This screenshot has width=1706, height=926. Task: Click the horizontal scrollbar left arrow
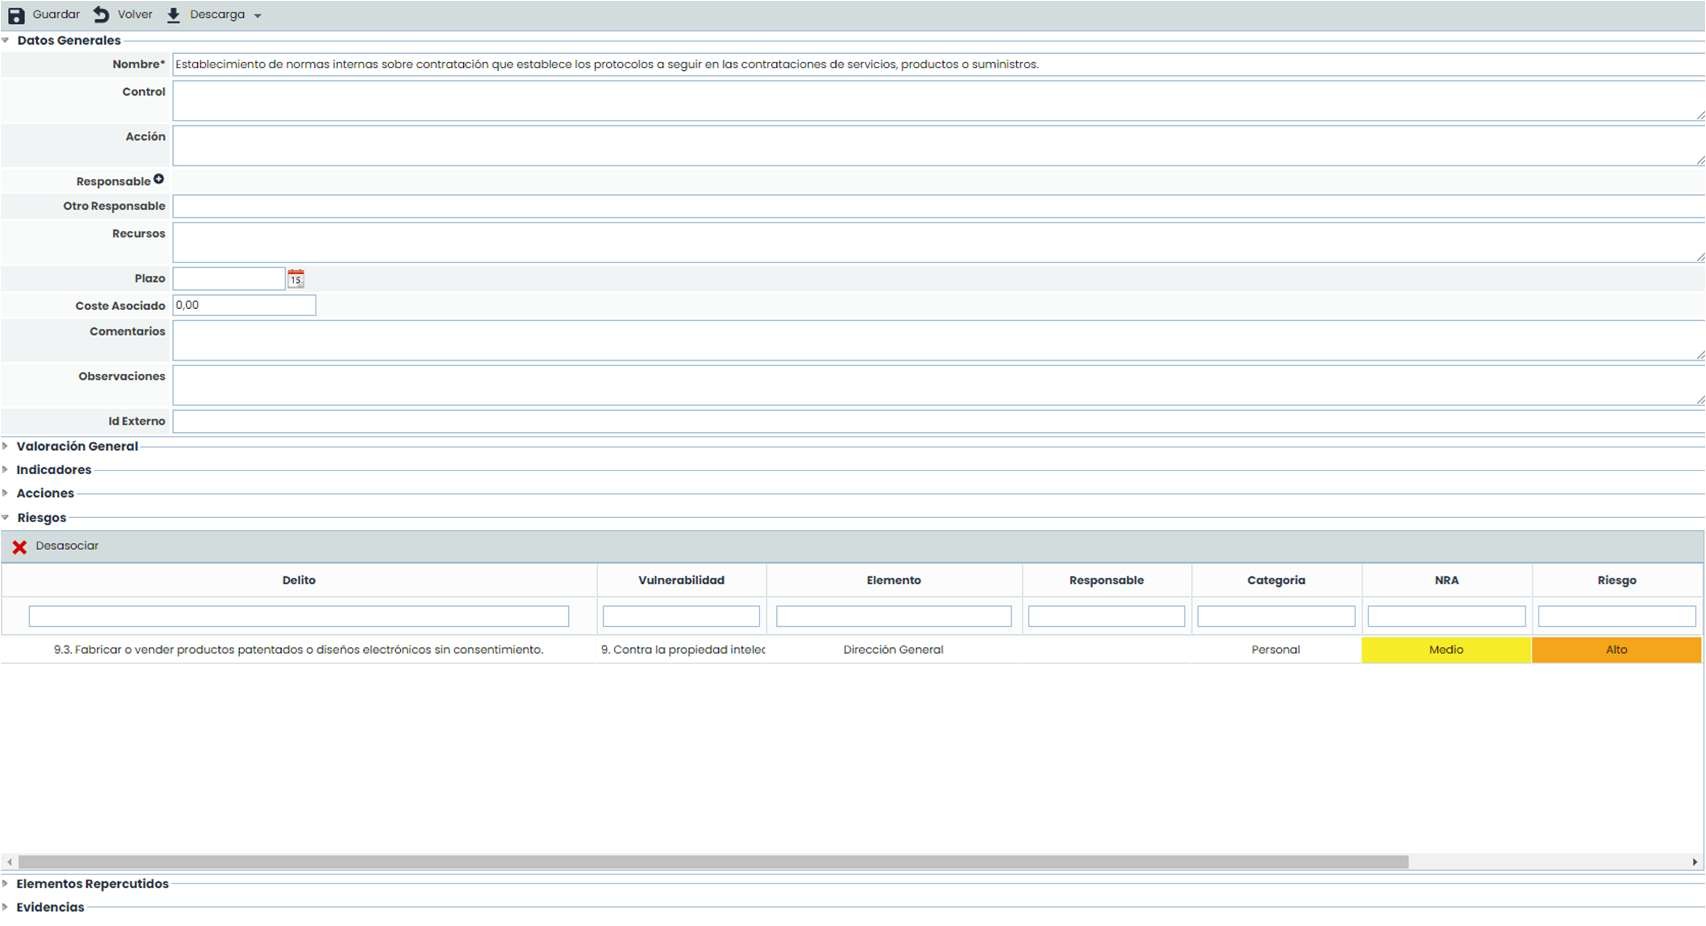pyautogui.click(x=10, y=862)
